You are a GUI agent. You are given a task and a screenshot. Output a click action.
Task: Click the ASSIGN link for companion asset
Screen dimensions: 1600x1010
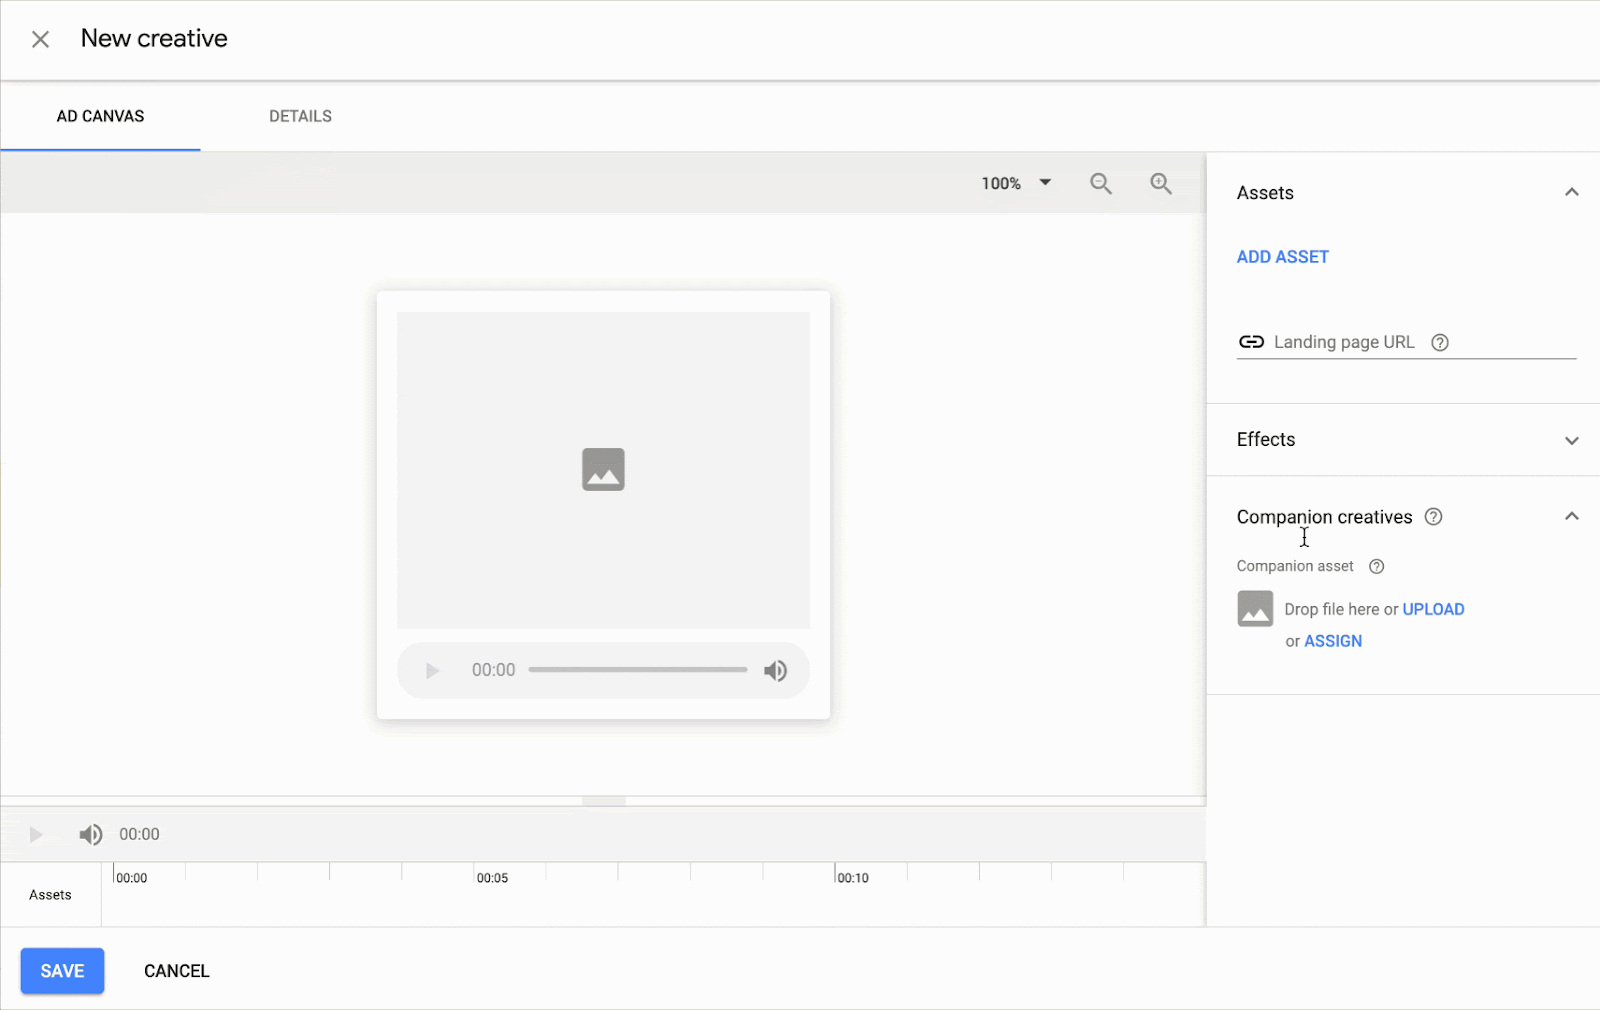1333,641
